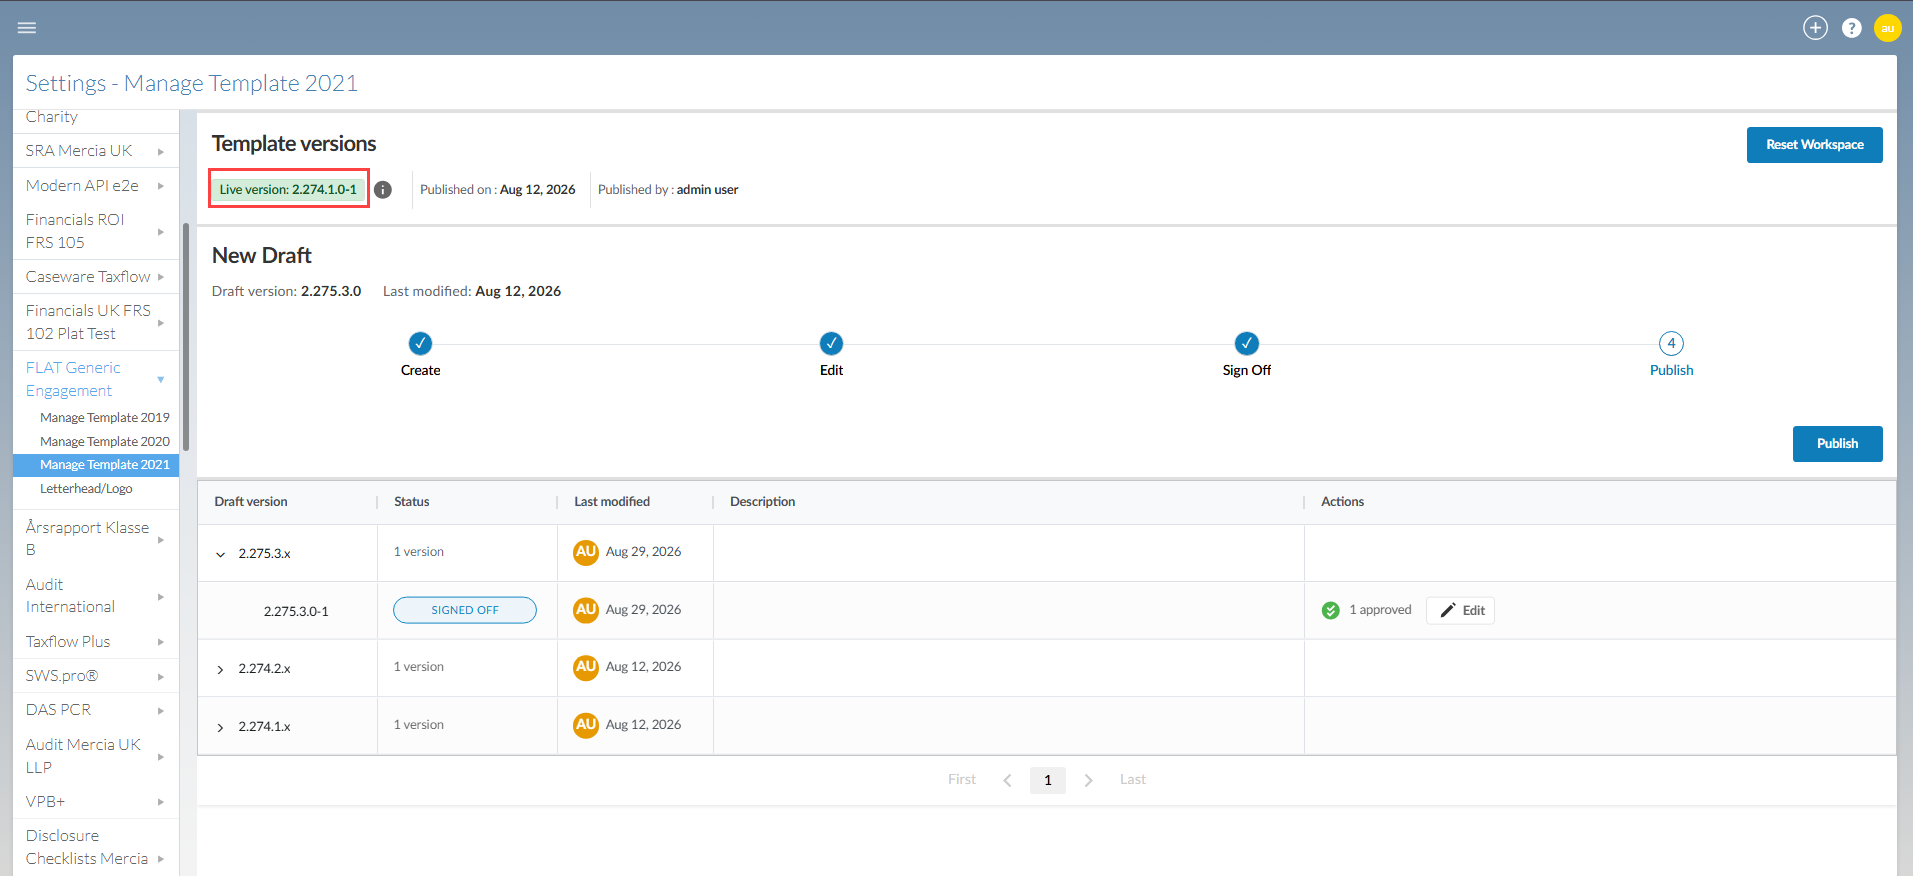Collapse FLAT Generic Engagement section
This screenshot has width=1913, height=876.
[160, 380]
